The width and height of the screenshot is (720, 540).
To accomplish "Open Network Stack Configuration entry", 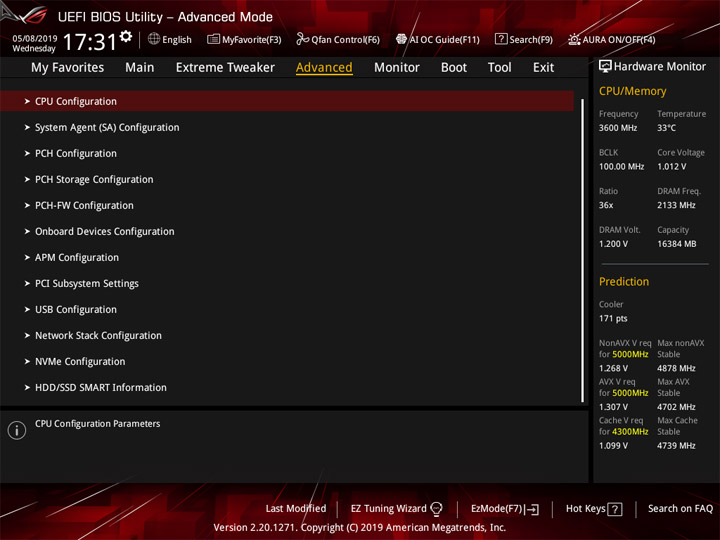I will point(287,336).
